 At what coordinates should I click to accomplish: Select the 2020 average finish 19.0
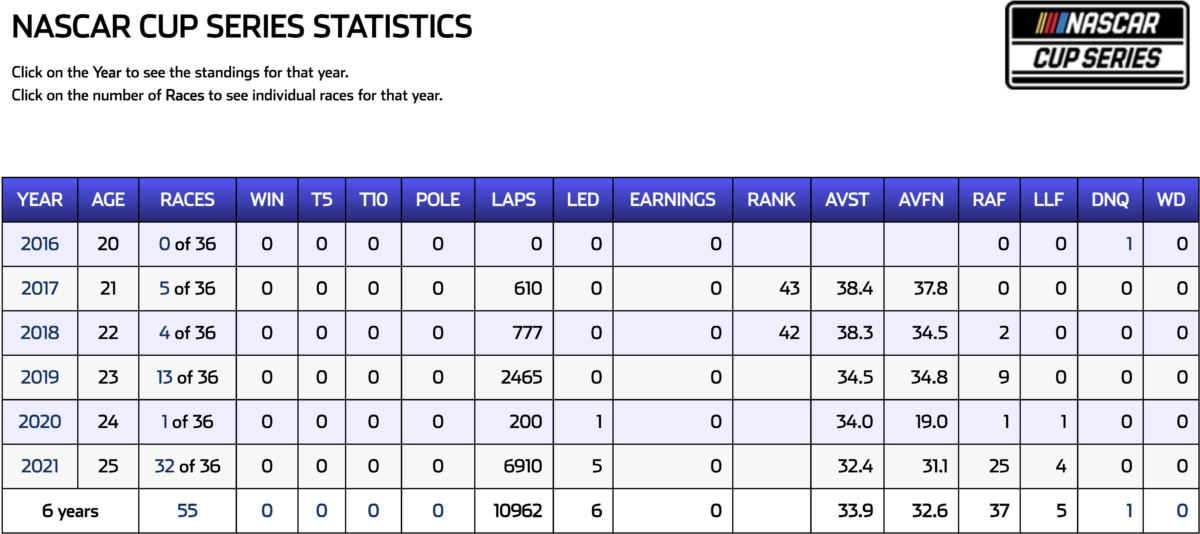pyautogui.click(x=930, y=421)
